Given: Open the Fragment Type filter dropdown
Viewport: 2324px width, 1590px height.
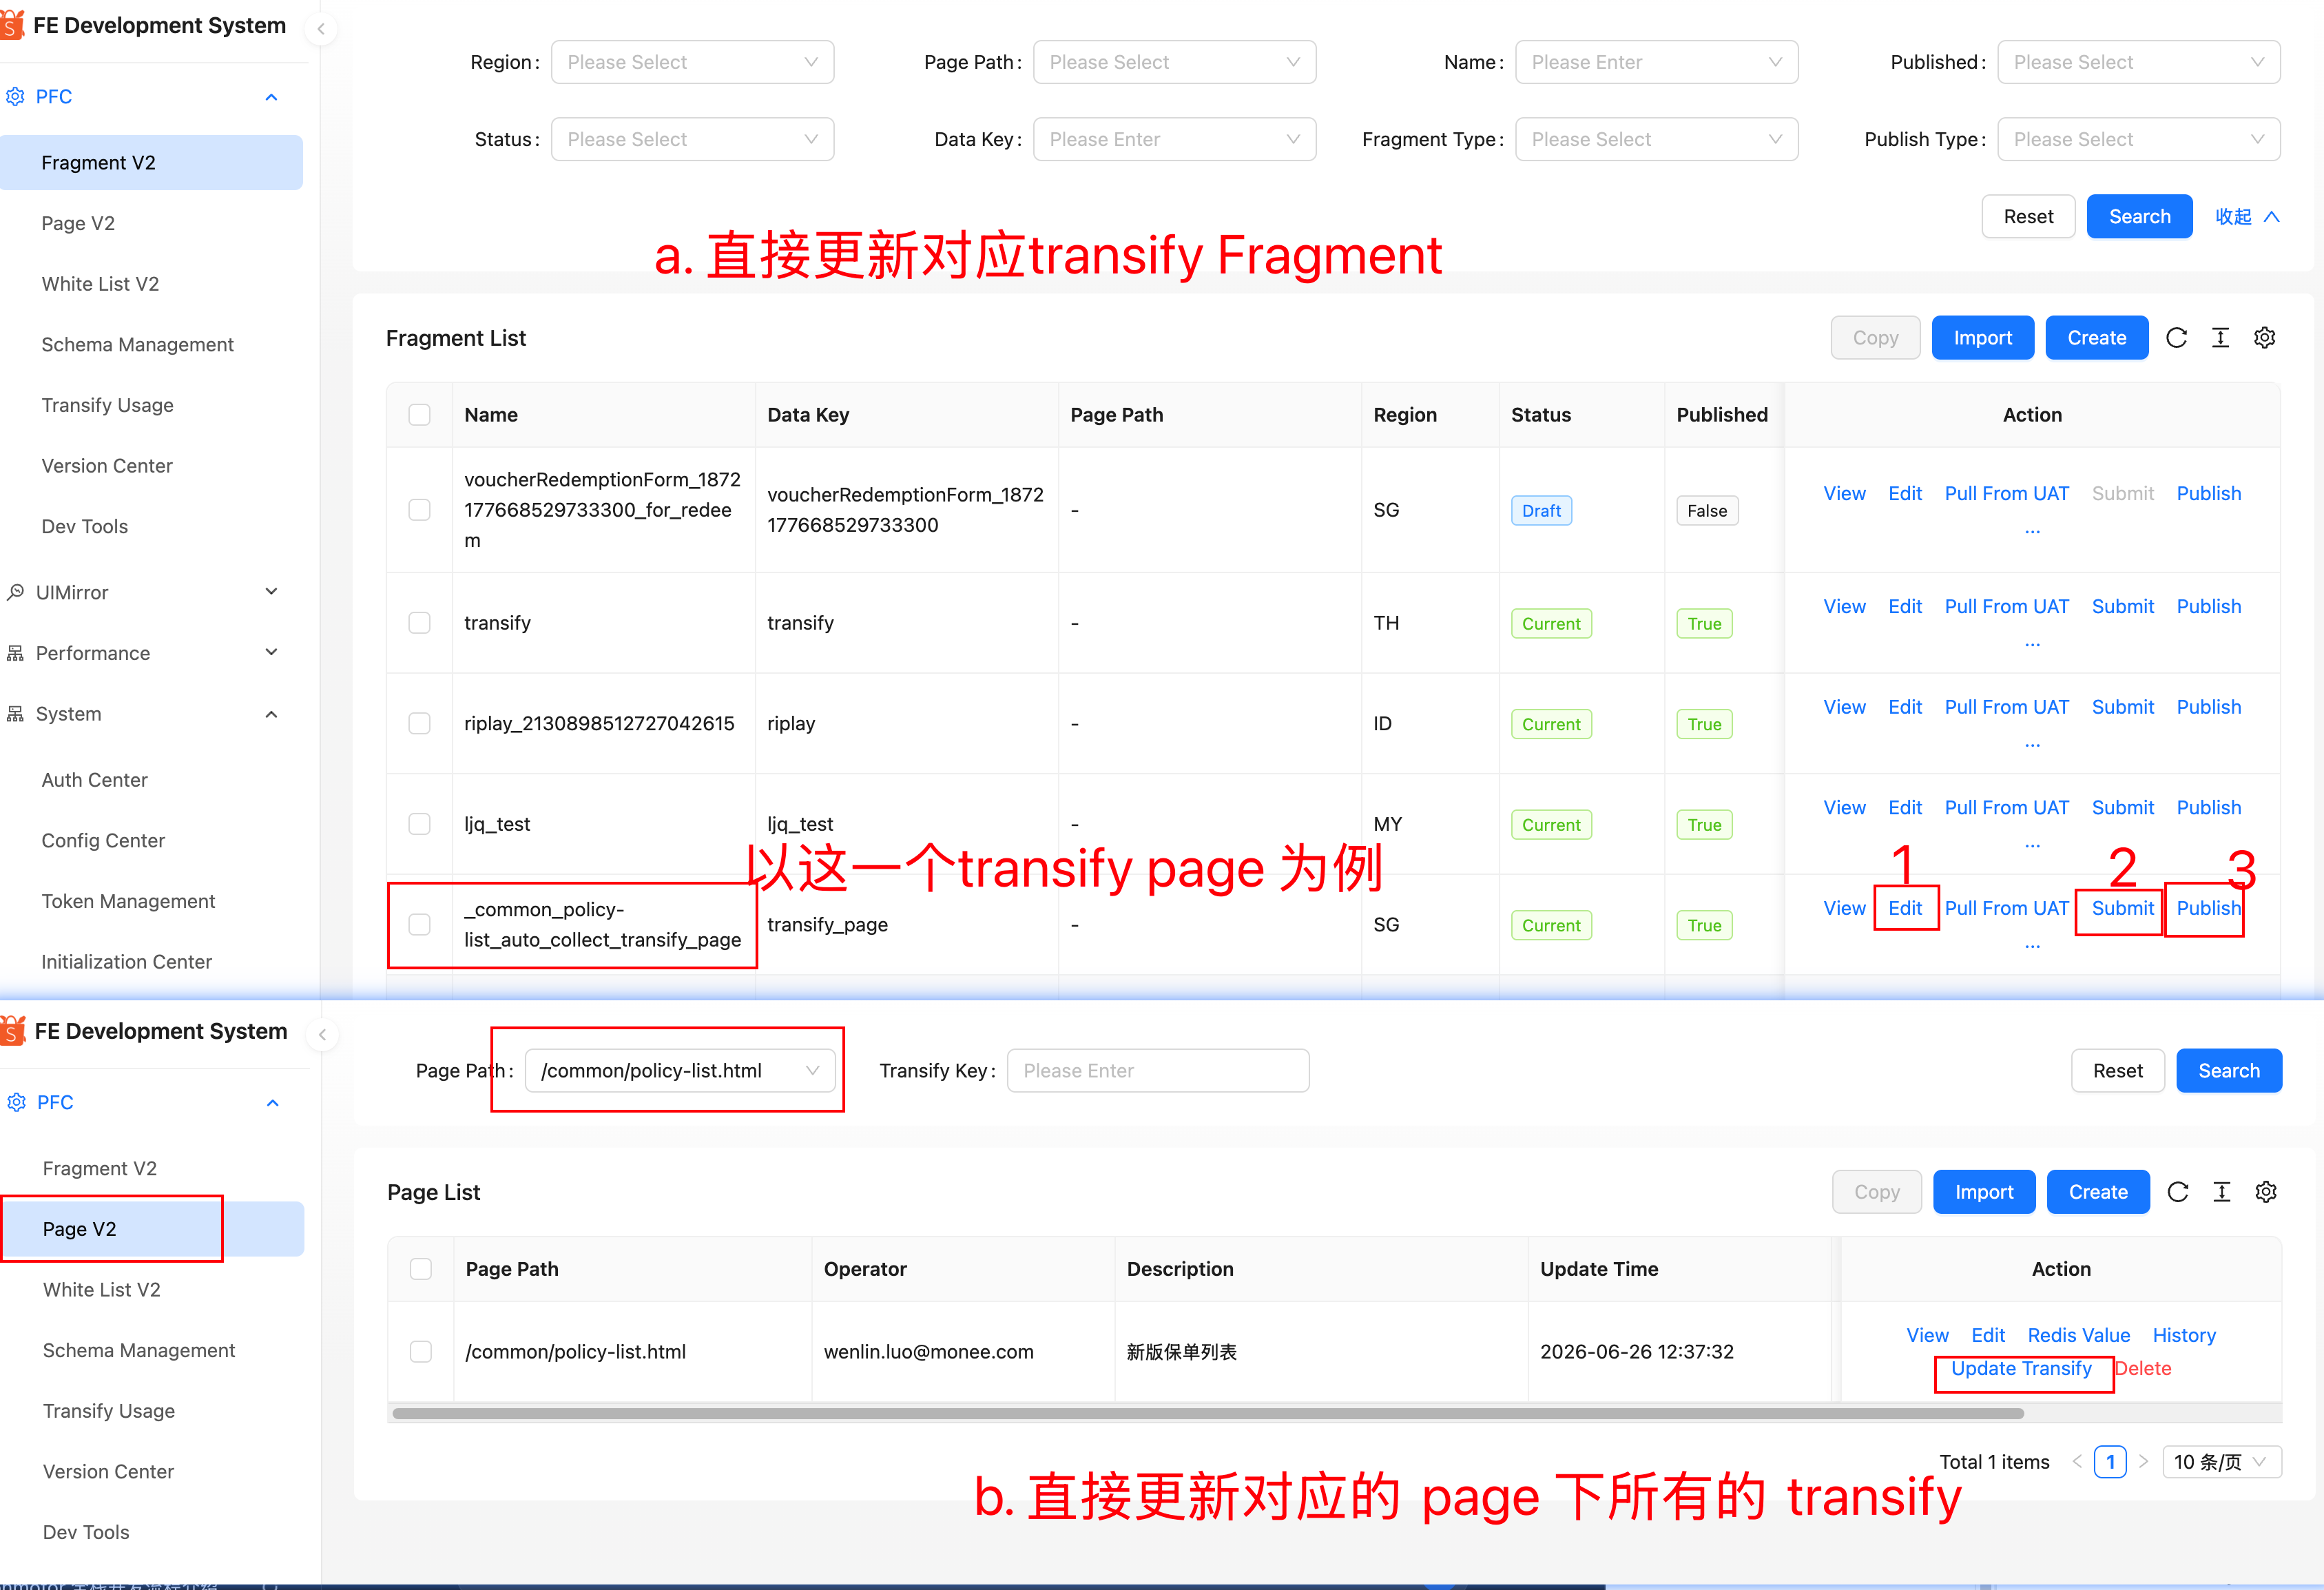Looking at the screenshot, I should pyautogui.click(x=1657, y=139).
